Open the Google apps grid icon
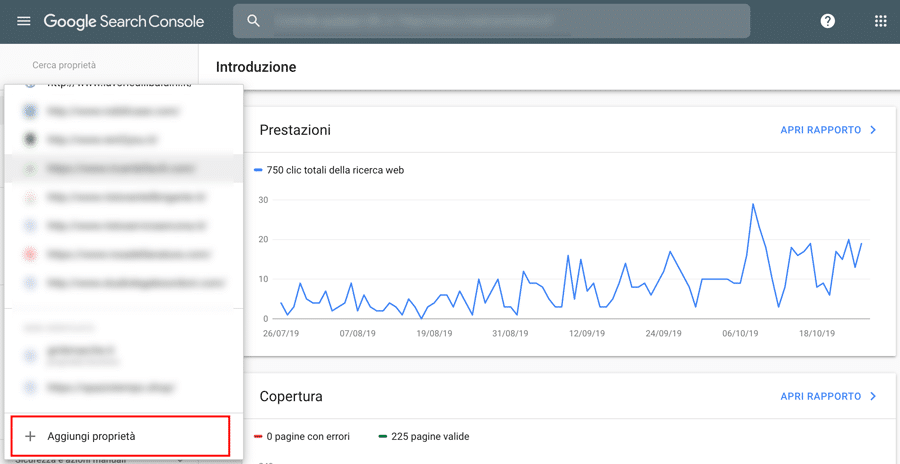Screen dimensions: 900x464 (880, 21)
